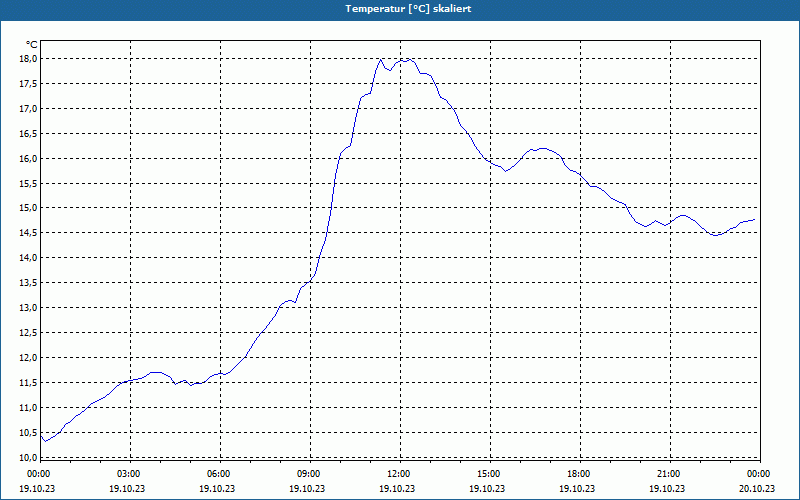Image resolution: width=800 pixels, height=500 pixels.
Task: Click the 14,5 y-axis value
Action: click(28, 233)
